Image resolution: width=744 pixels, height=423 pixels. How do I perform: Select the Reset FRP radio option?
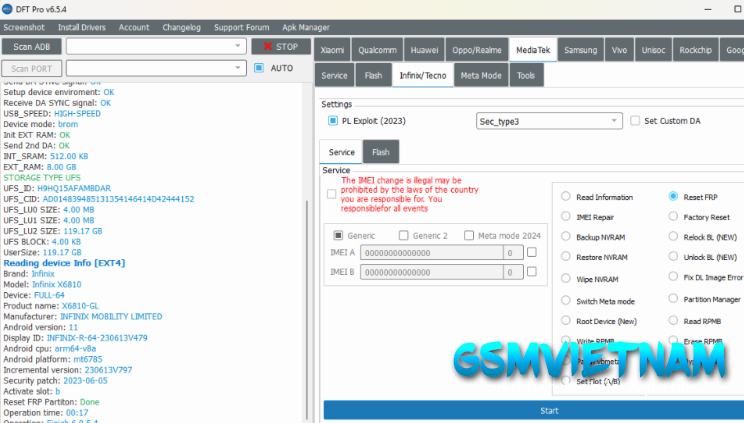[x=674, y=197]
